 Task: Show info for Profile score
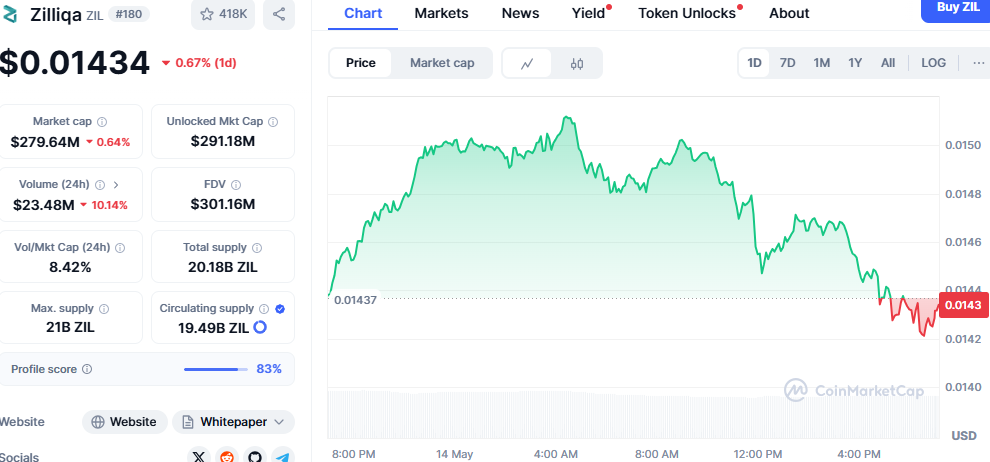[87, 369]
